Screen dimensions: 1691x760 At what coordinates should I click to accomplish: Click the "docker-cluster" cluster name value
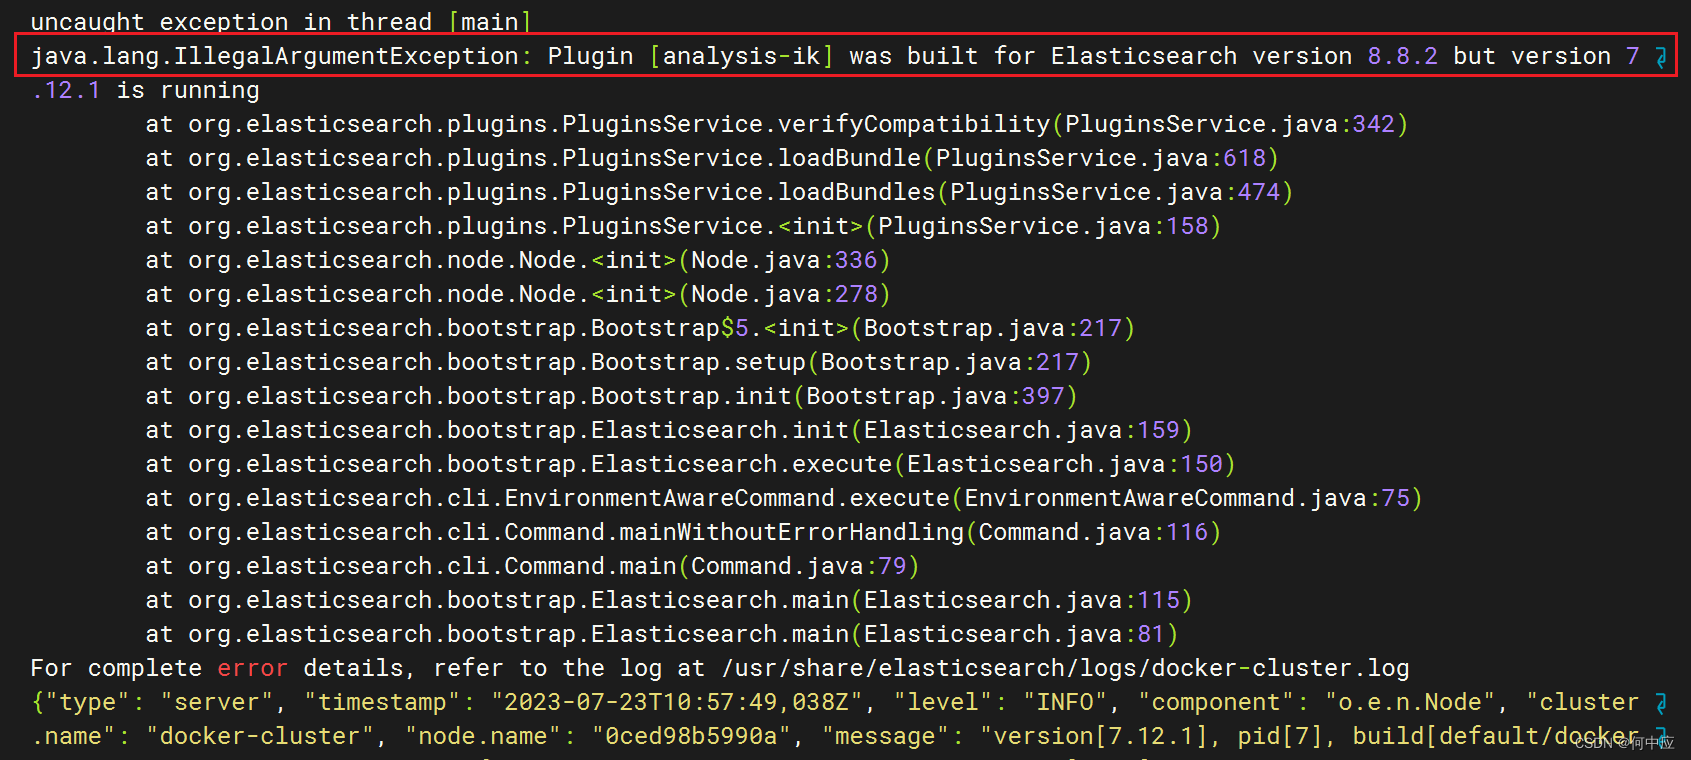260,736
